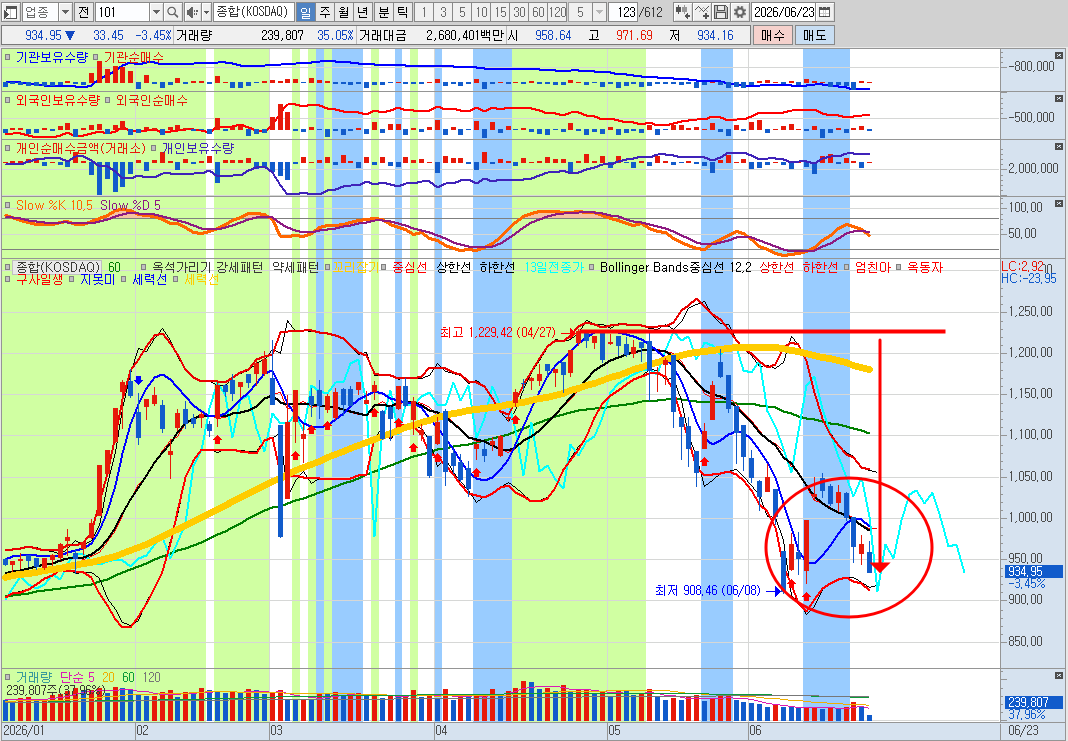Click the 매도 sell button
Viewport: 1068px width, 741px height.
click(815, 35)
